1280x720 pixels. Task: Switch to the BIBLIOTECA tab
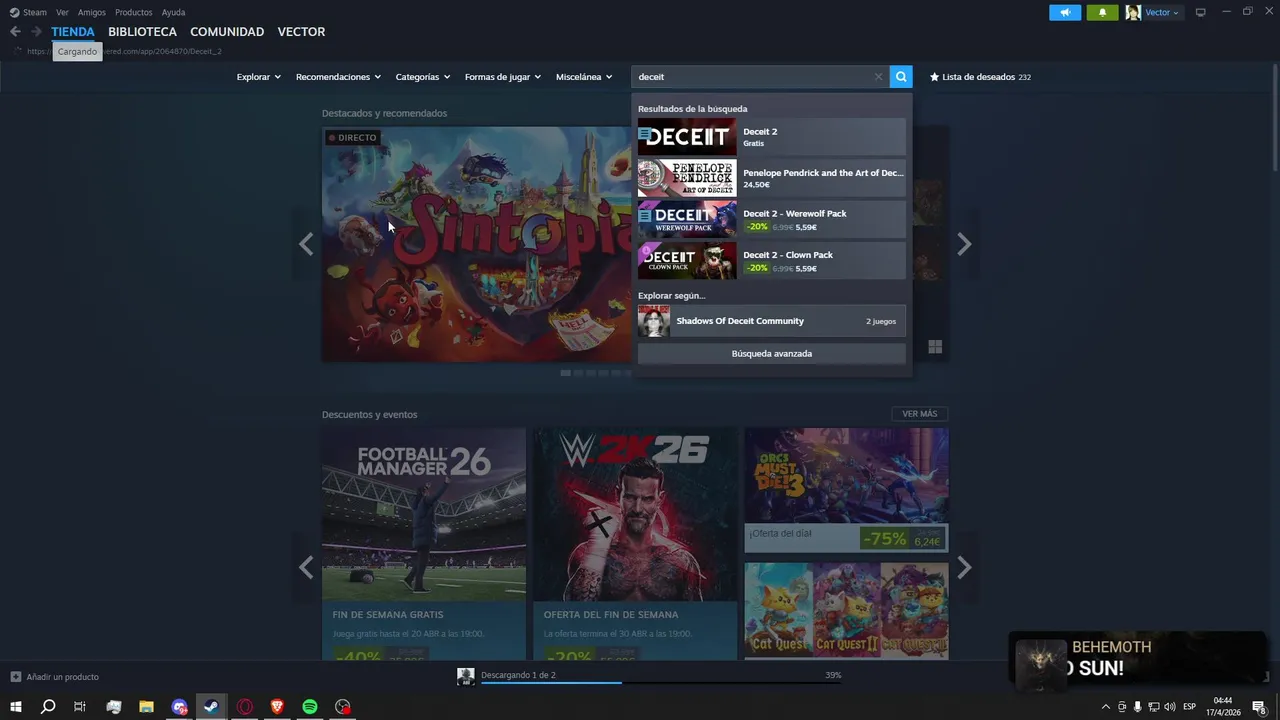pyautogui.click(x=142, y=32)
